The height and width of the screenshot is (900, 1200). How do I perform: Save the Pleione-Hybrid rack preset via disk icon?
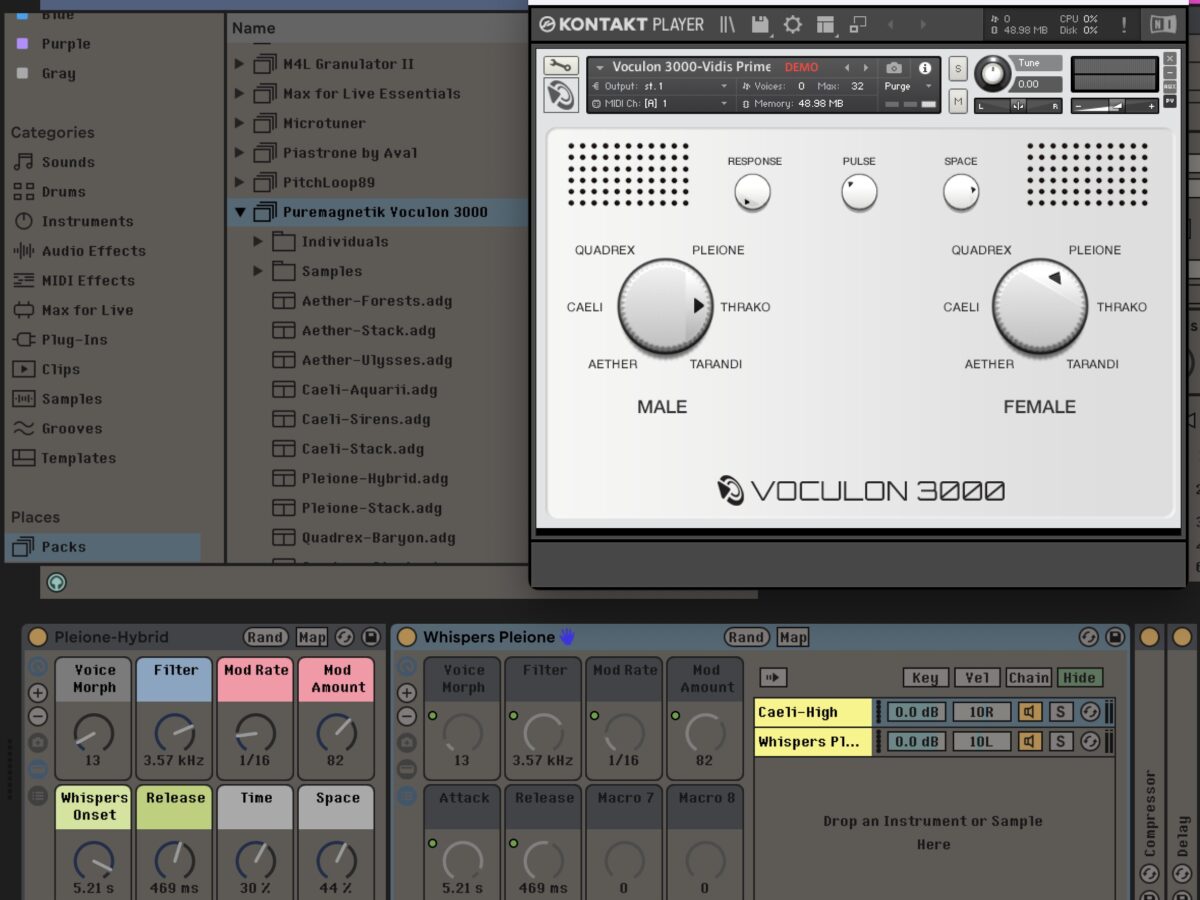[x=371, y=637]
